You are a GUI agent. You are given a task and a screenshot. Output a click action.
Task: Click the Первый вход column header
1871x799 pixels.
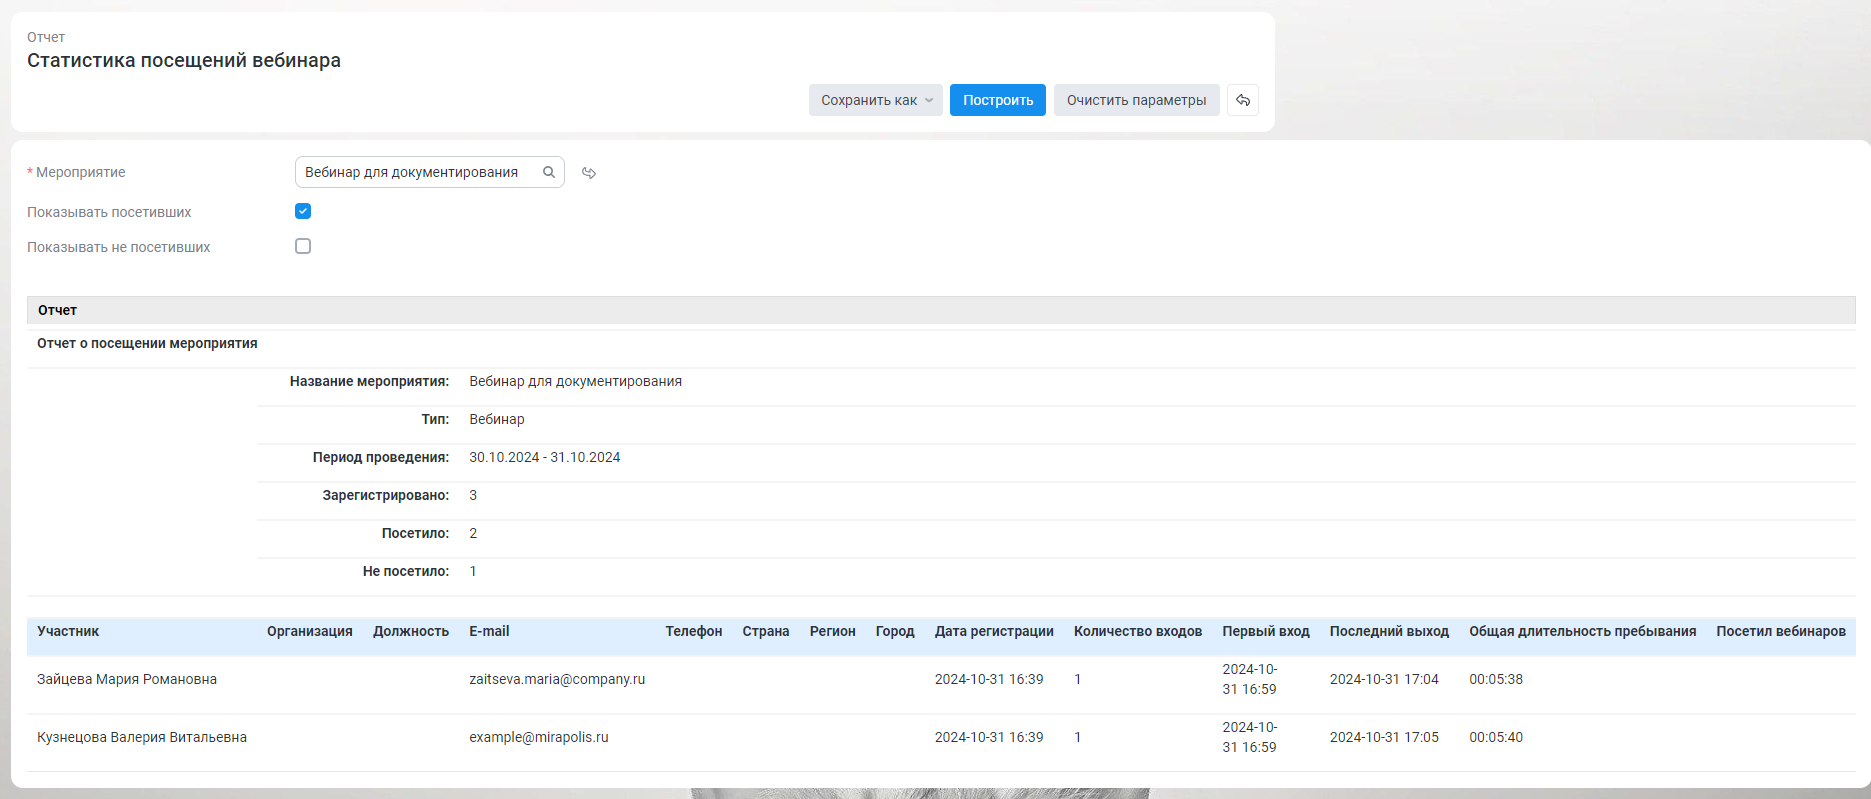1266,631
